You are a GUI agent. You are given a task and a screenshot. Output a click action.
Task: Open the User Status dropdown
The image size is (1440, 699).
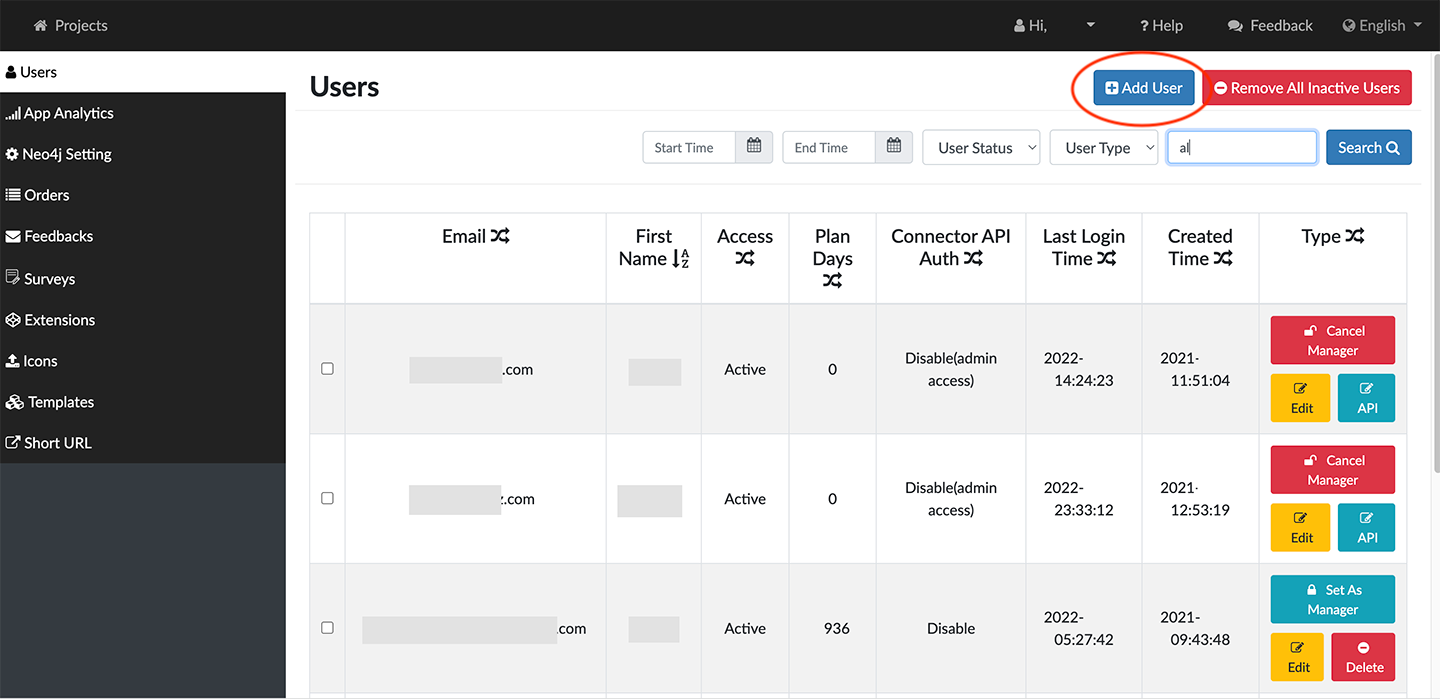click(981, 147)
